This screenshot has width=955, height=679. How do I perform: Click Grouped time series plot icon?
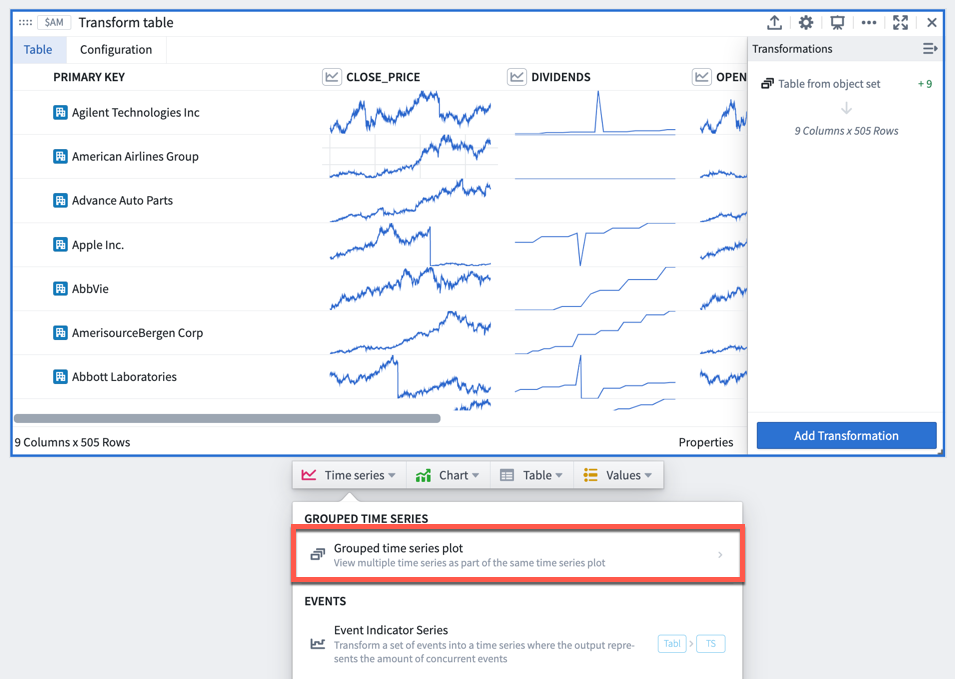(x=317, y=554)
